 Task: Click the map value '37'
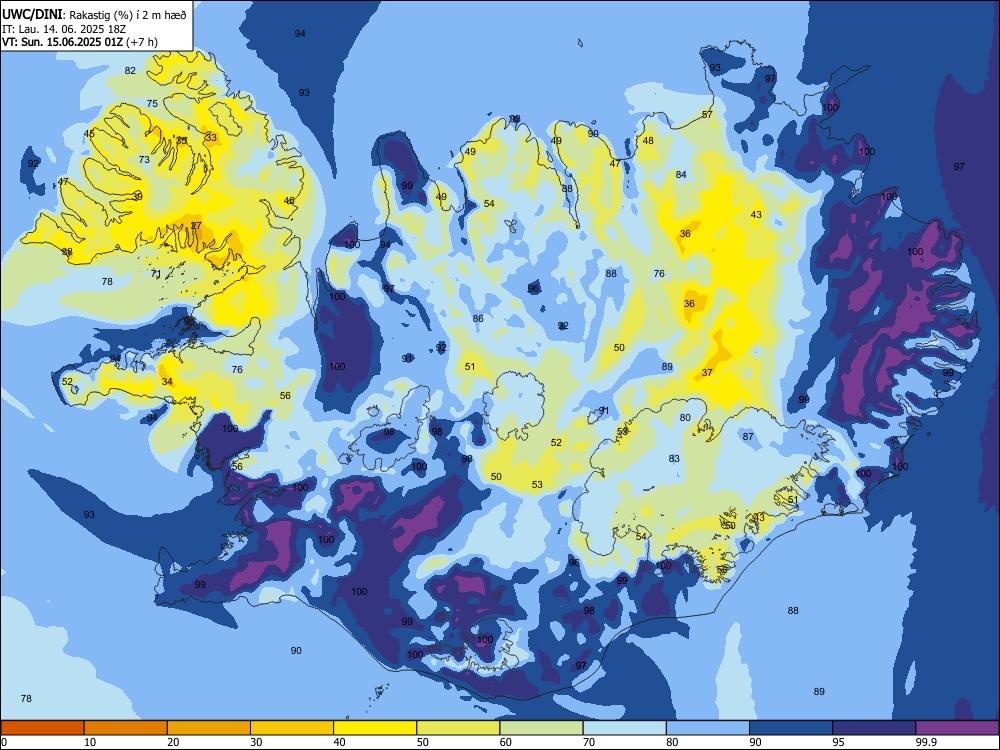coord(707,372)
